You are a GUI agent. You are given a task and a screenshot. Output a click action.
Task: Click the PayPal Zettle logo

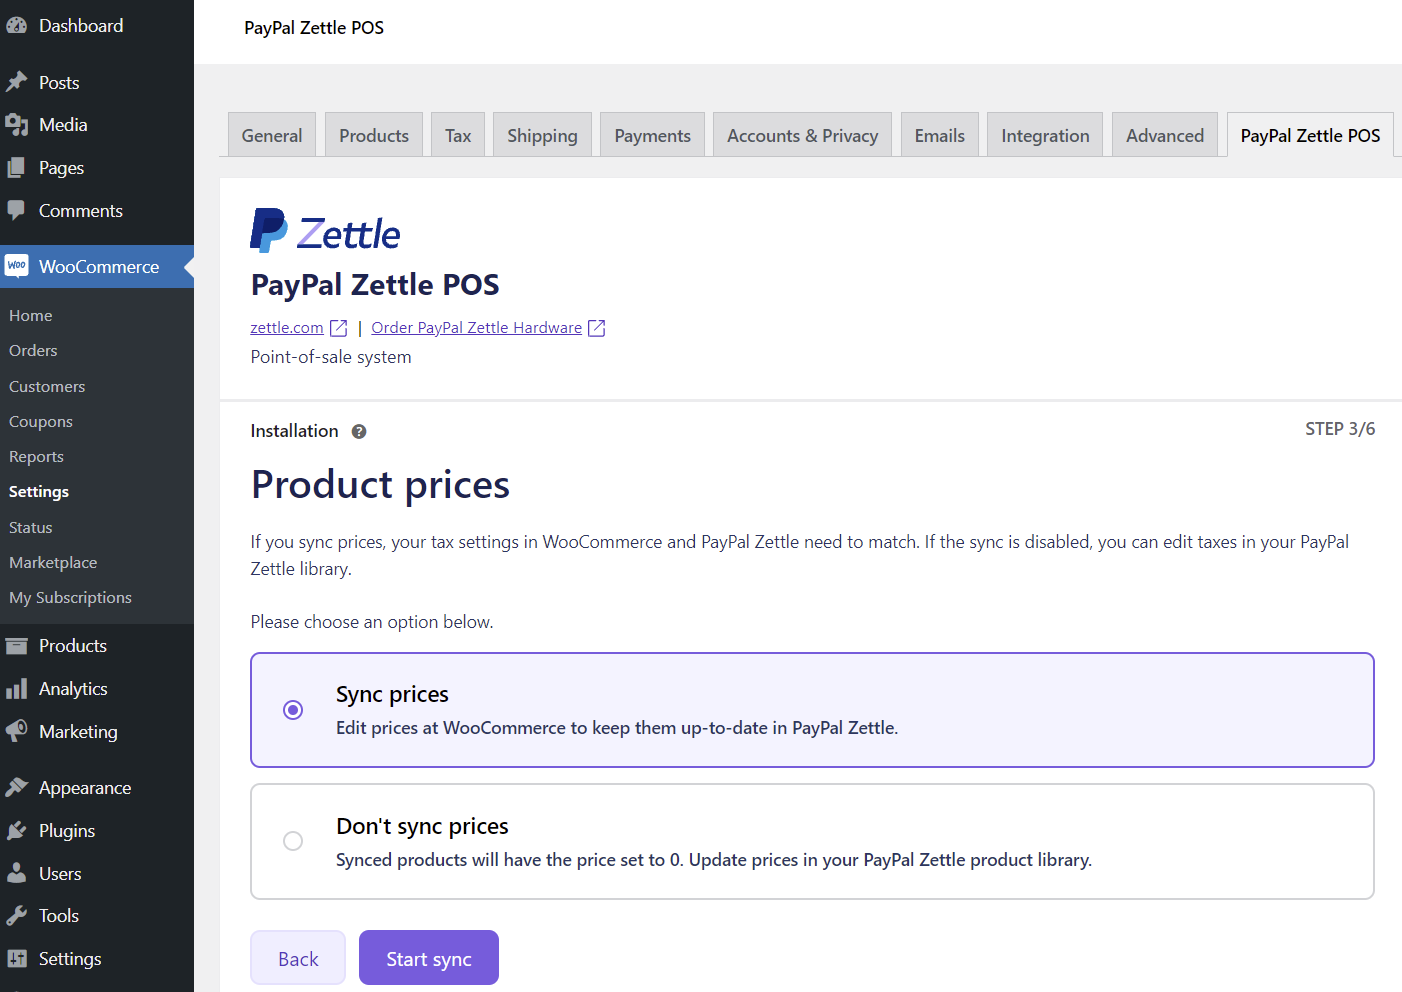[325, 231]
